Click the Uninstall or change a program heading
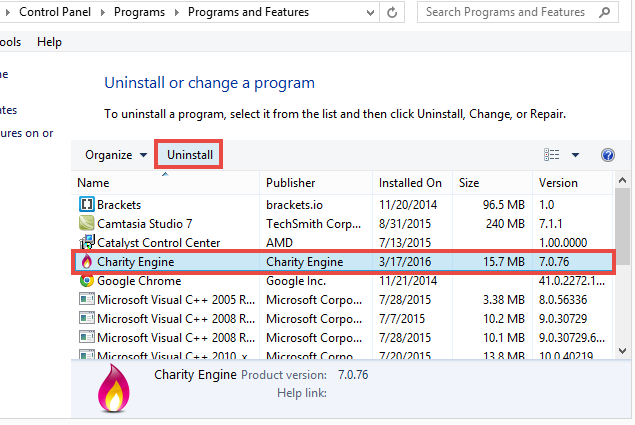 (x=209, y=83)
